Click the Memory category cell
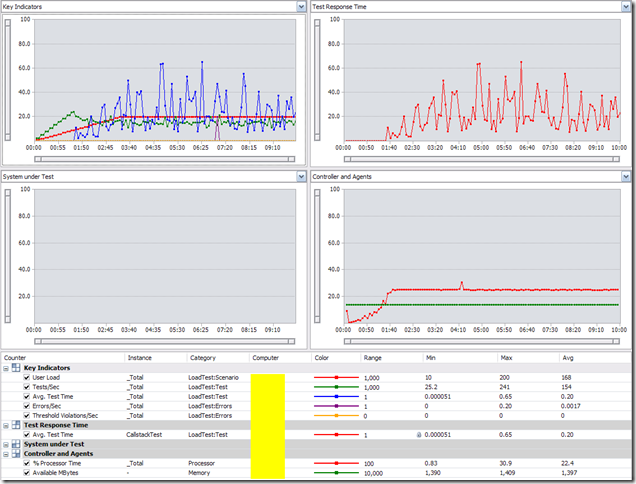 point(199,473)
